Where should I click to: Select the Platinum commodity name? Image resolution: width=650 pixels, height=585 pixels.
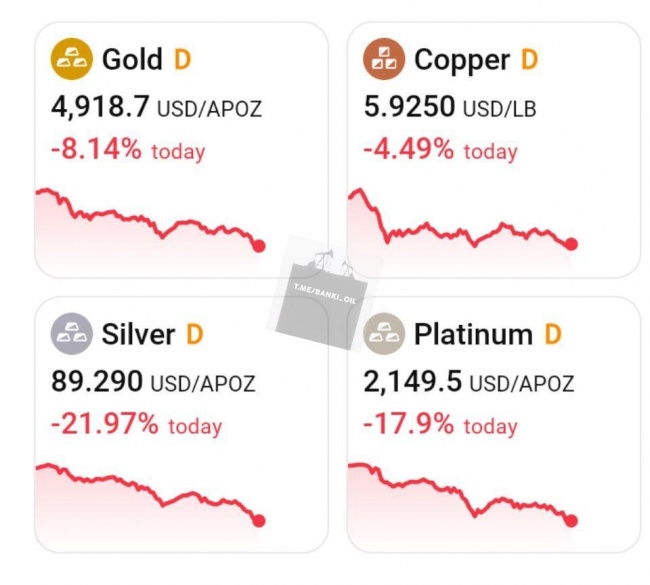pos(473,334)
